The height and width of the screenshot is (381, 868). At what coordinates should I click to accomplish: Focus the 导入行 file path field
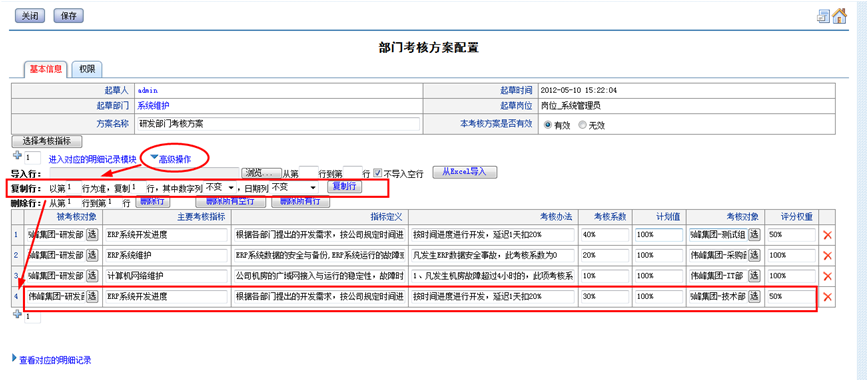coord(144,173)
